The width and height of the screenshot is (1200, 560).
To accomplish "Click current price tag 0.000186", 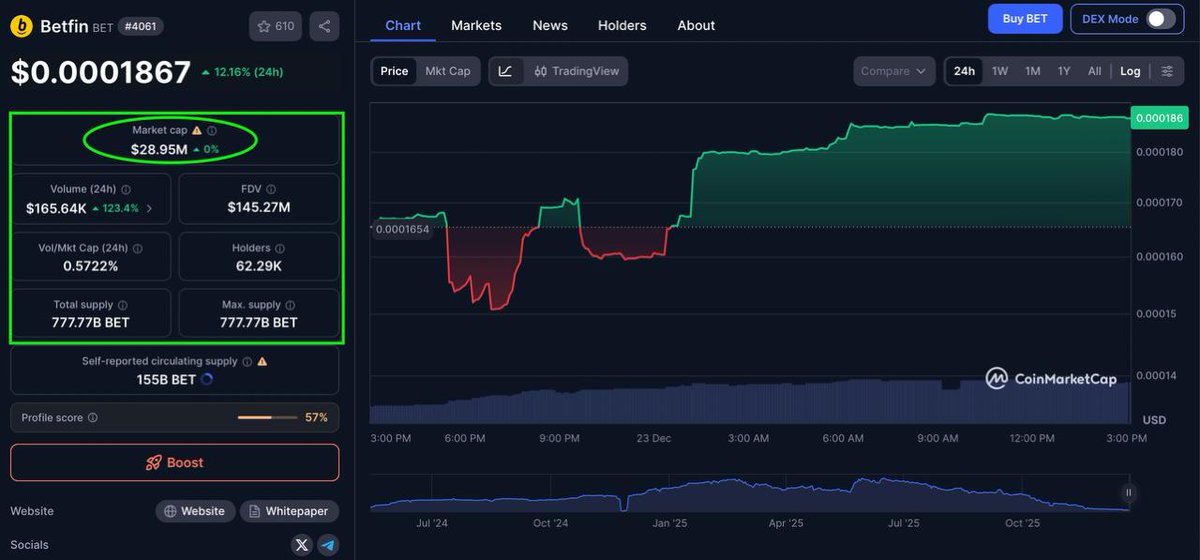I will click(x=1159, y=118).
